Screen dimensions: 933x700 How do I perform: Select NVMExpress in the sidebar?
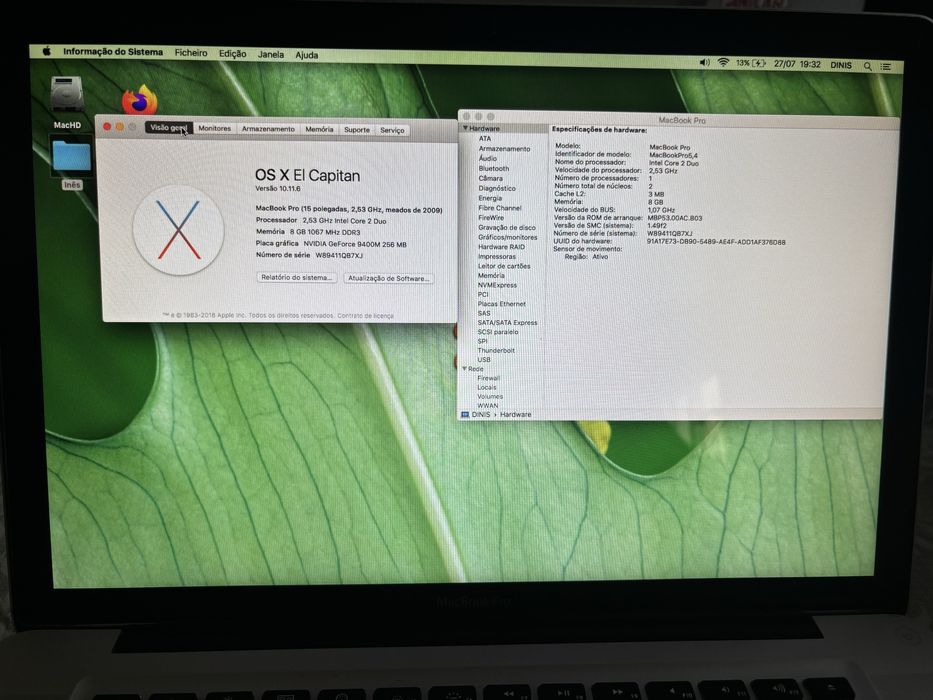point(497,285)
